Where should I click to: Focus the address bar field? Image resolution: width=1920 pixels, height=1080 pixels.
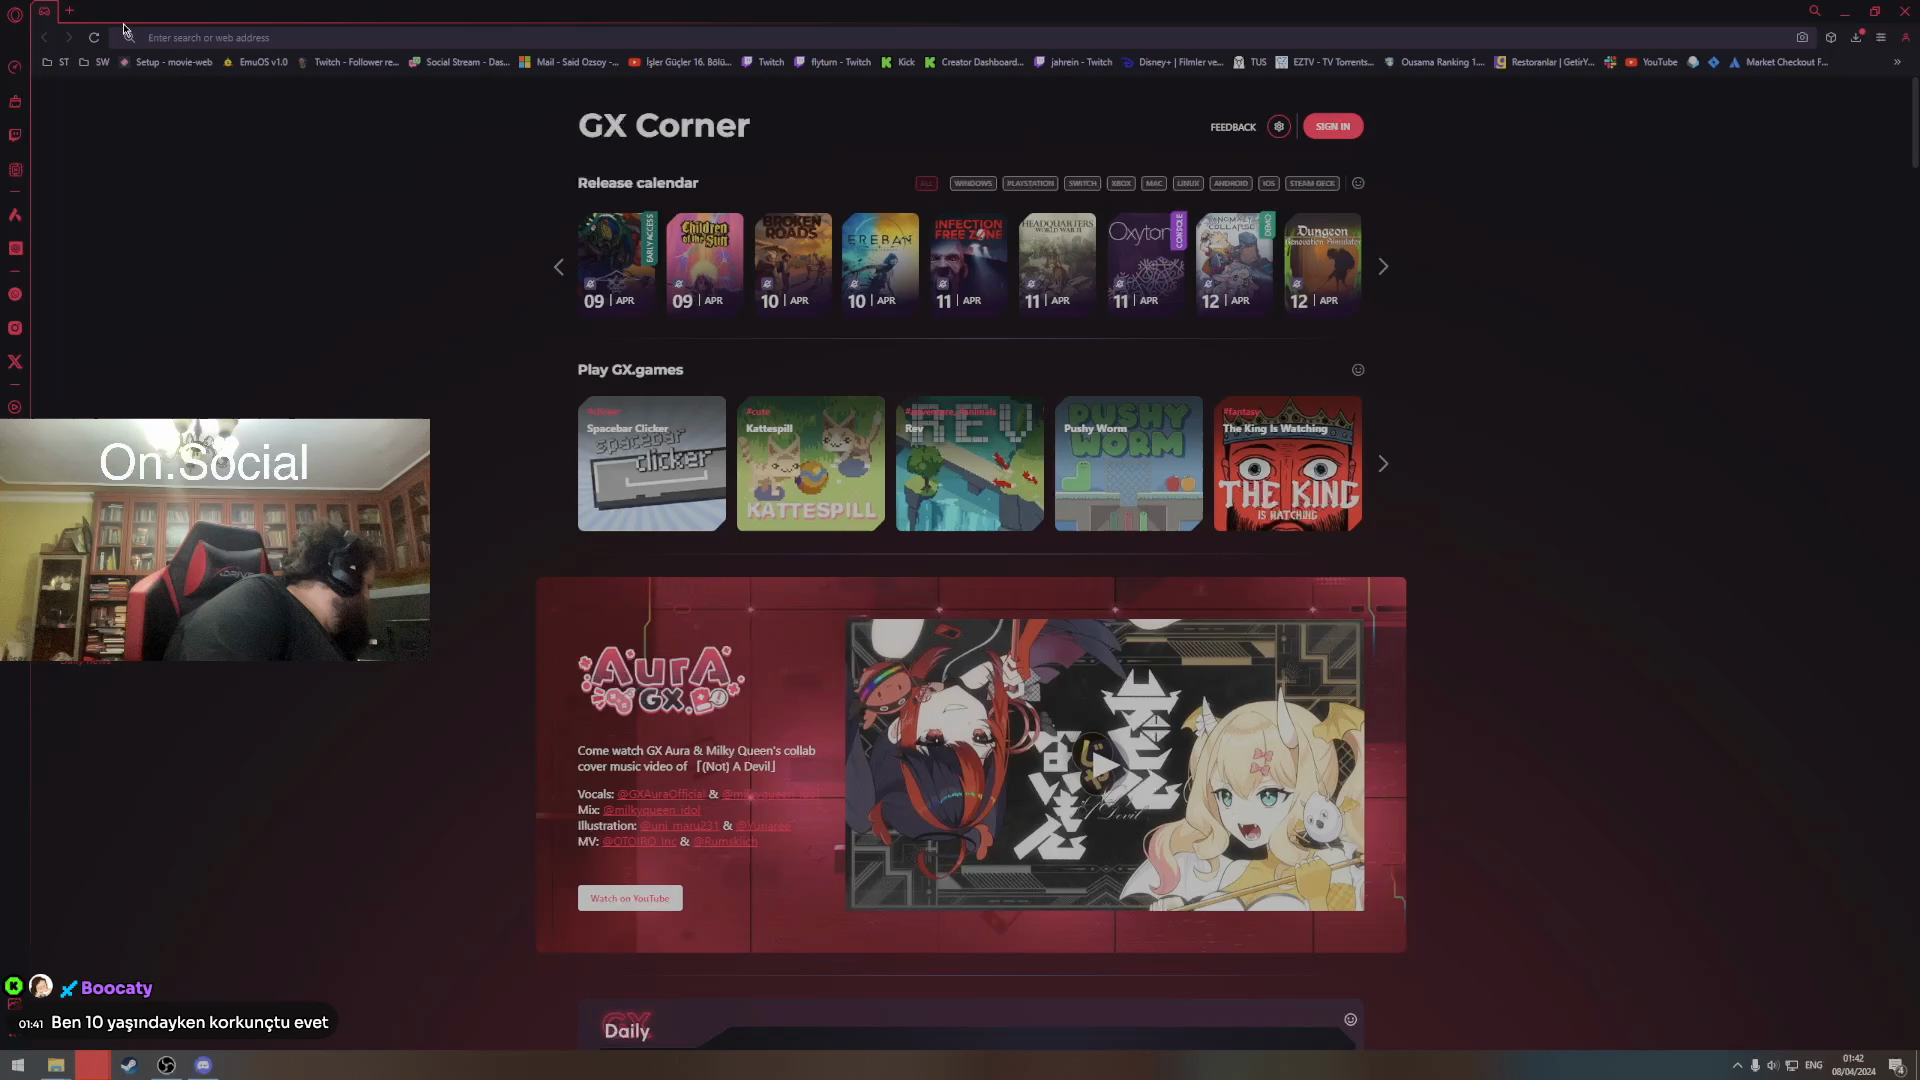960,38
